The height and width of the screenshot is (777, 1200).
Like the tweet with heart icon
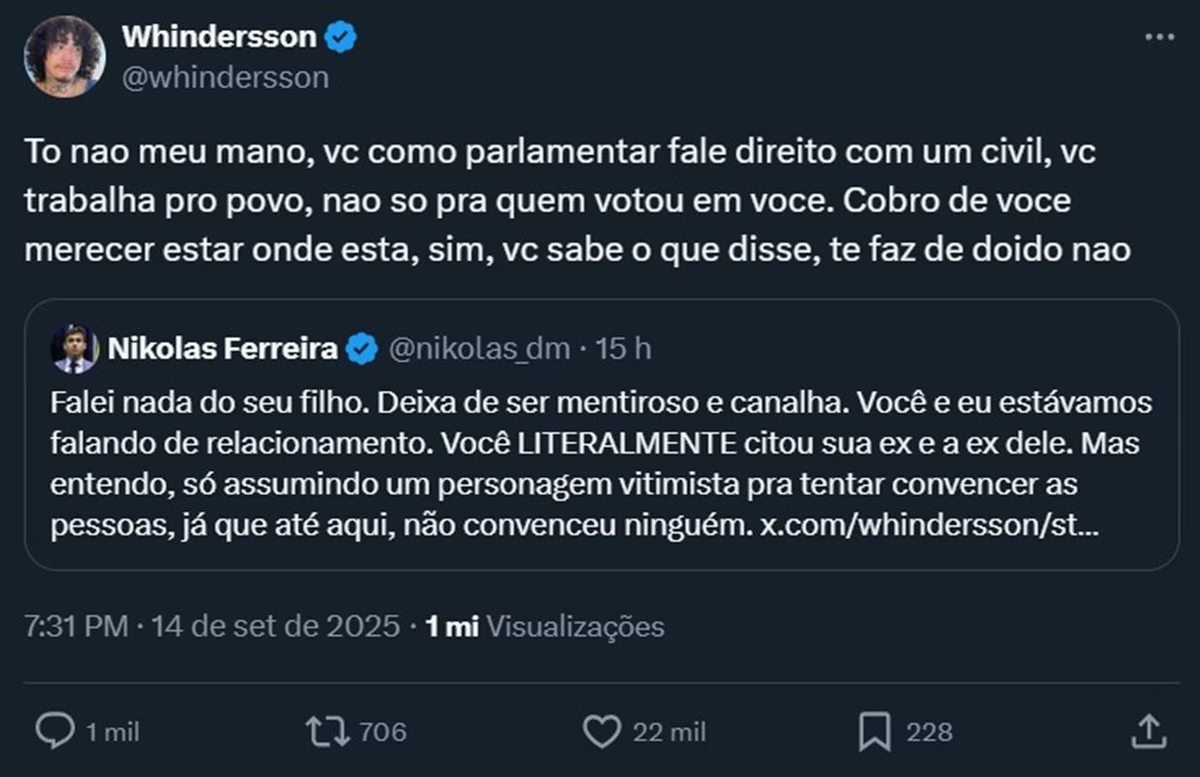tap(601, 731)
